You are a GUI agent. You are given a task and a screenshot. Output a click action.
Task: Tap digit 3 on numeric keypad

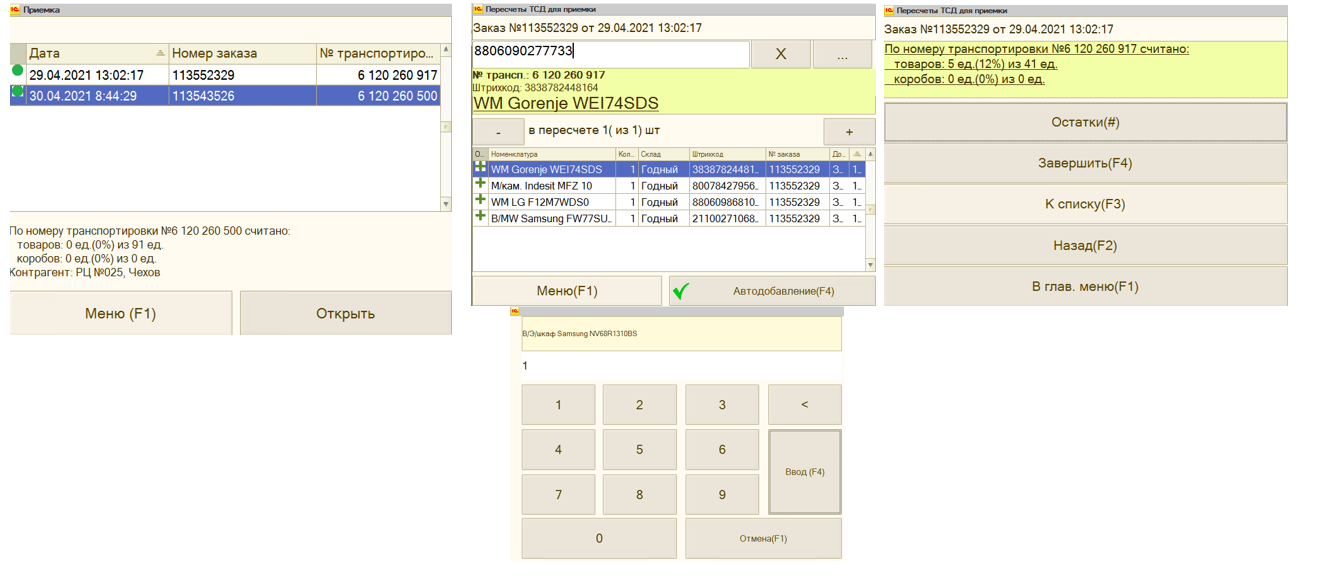(722, 405)
